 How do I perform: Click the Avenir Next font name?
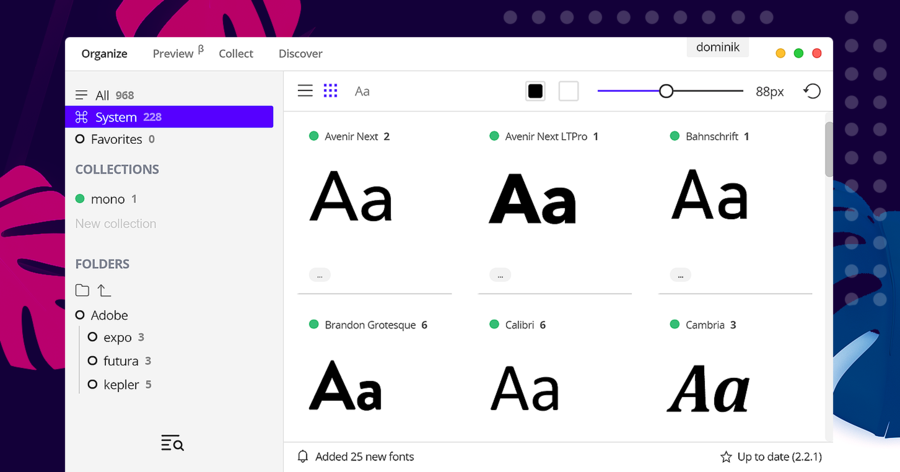(351, 136)
